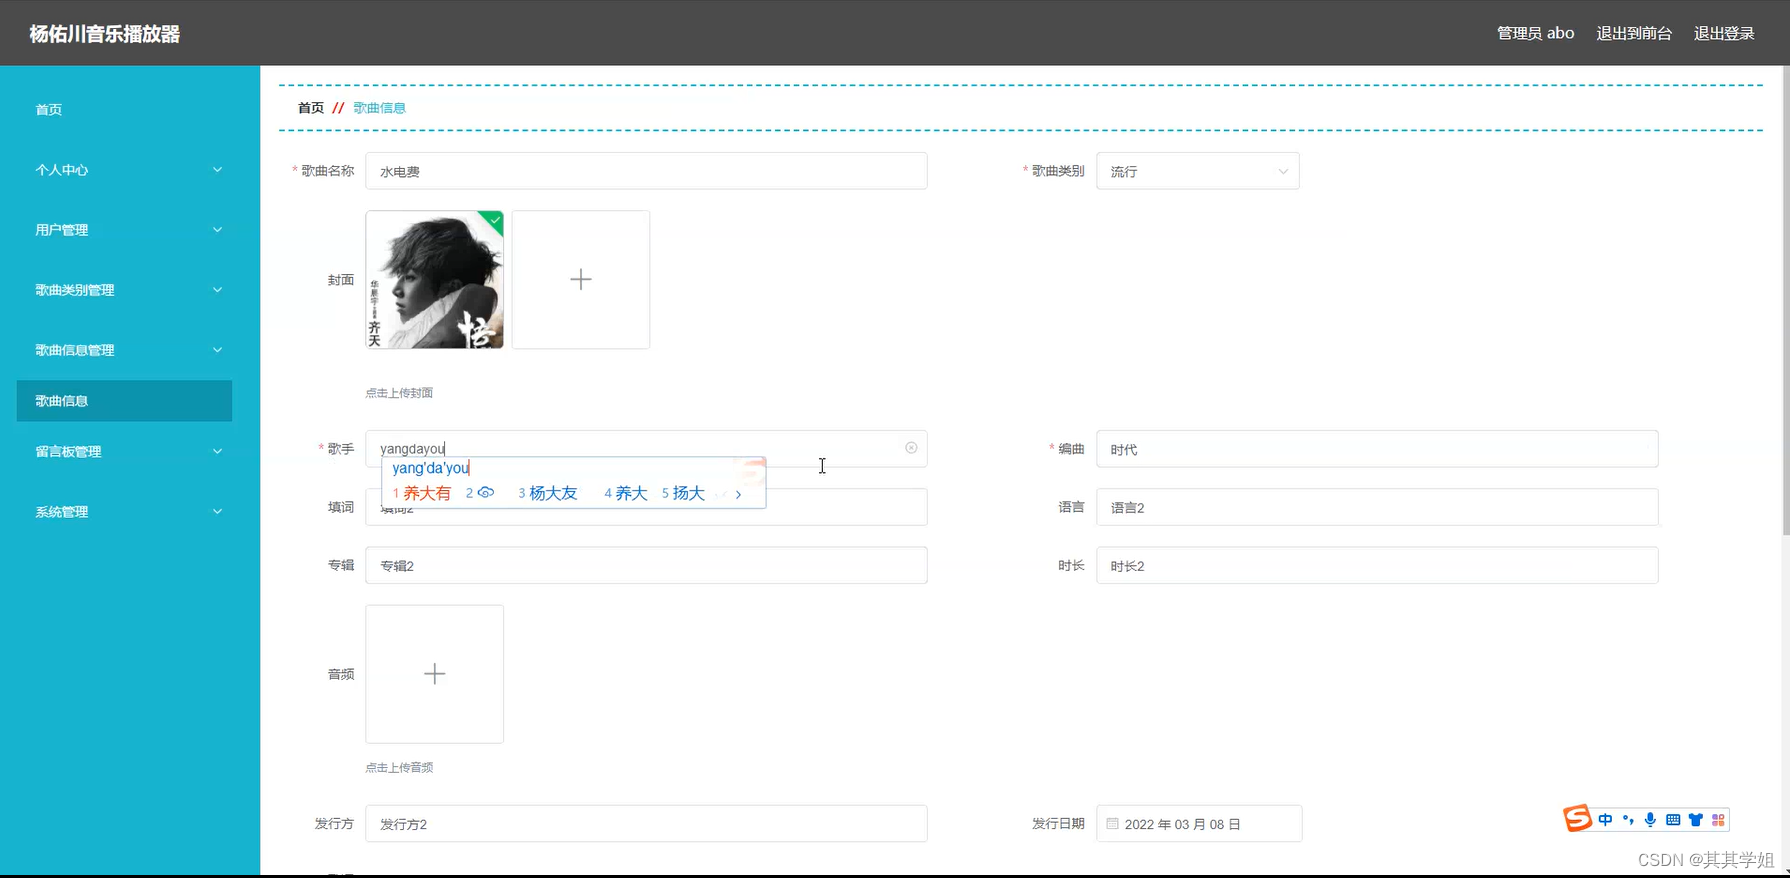Image resolution: width=1790 pixels, height=878 pixels.
Task: Click uploaded album cover thumbnail
Action: 434,279
